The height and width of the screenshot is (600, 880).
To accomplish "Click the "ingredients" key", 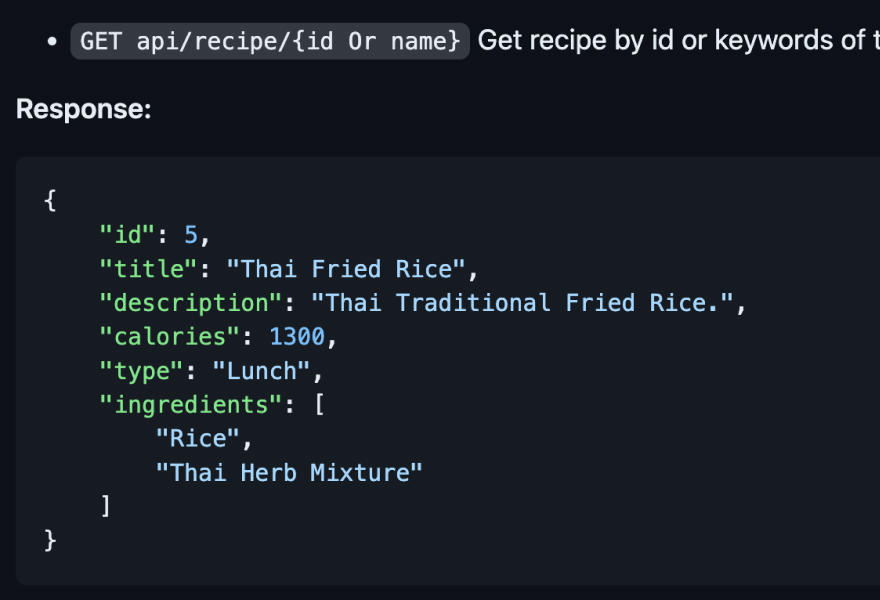I will tap(190, 405).
